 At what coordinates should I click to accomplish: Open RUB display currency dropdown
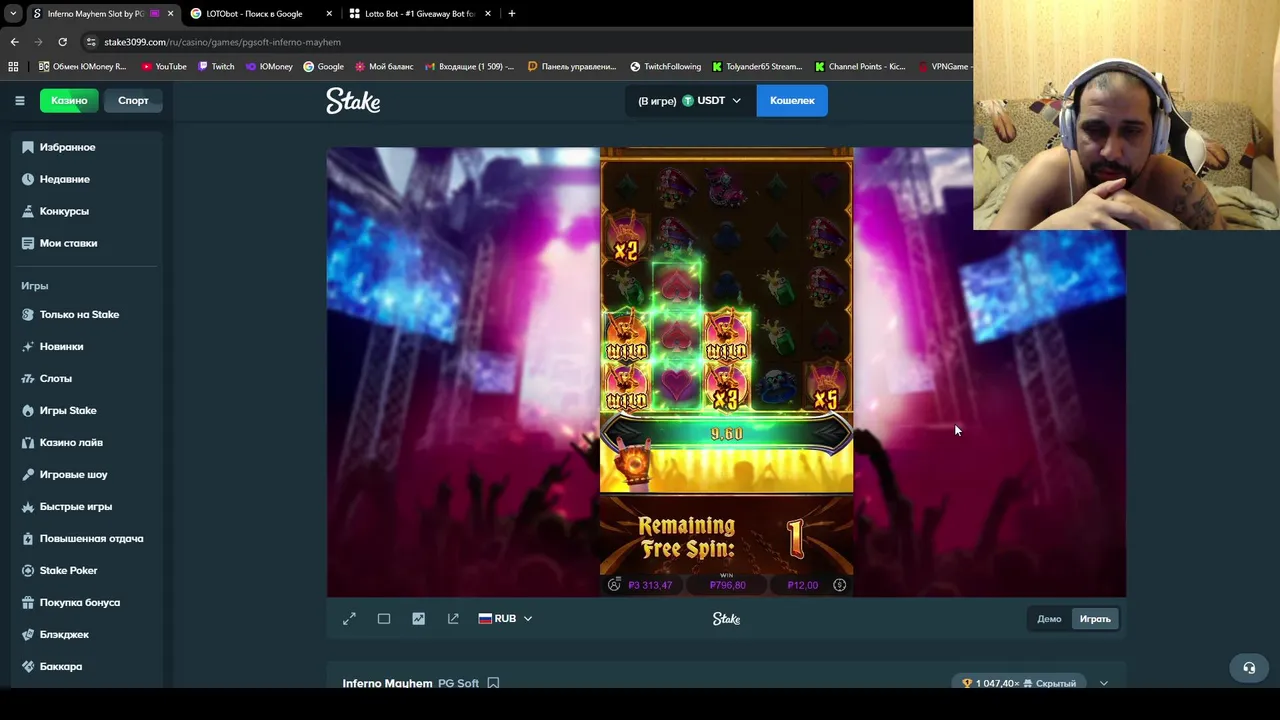505,619
